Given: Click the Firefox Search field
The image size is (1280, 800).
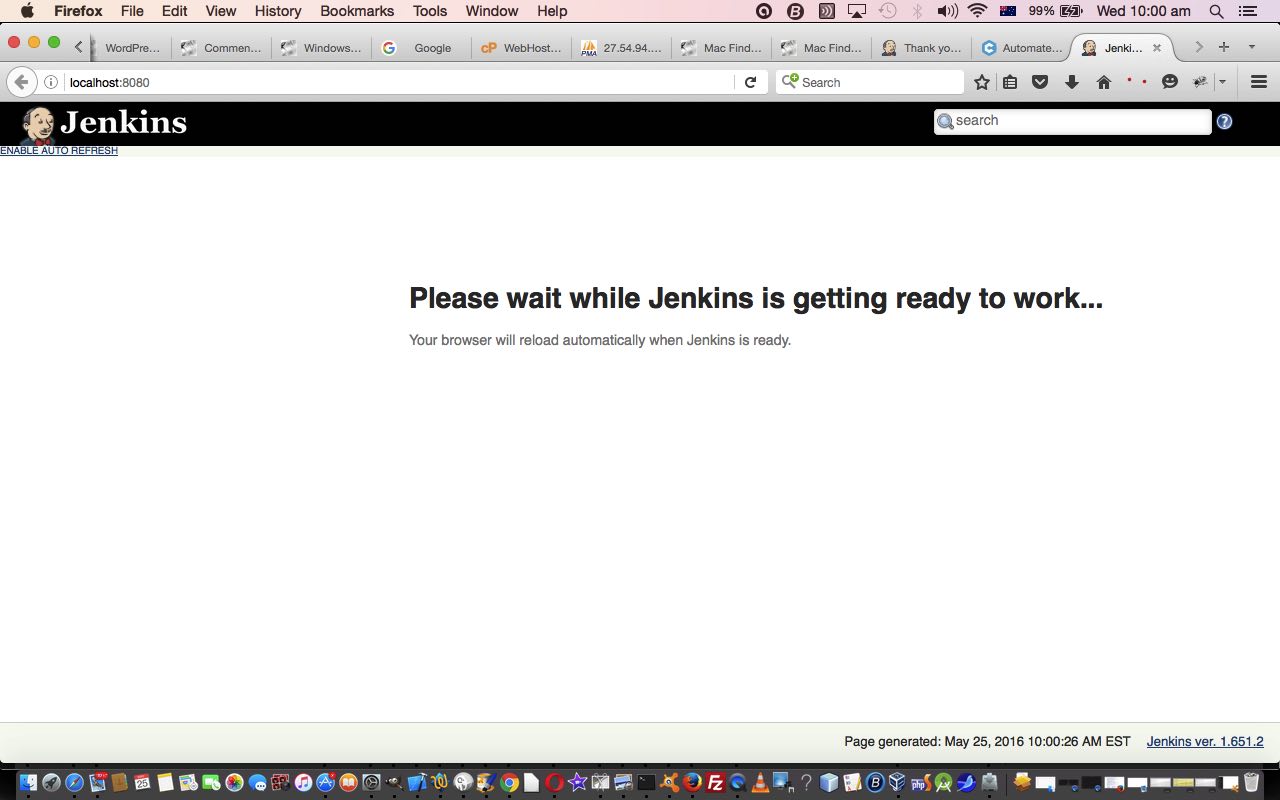Looking at the screenshot, I should click(x=870, y=82).
